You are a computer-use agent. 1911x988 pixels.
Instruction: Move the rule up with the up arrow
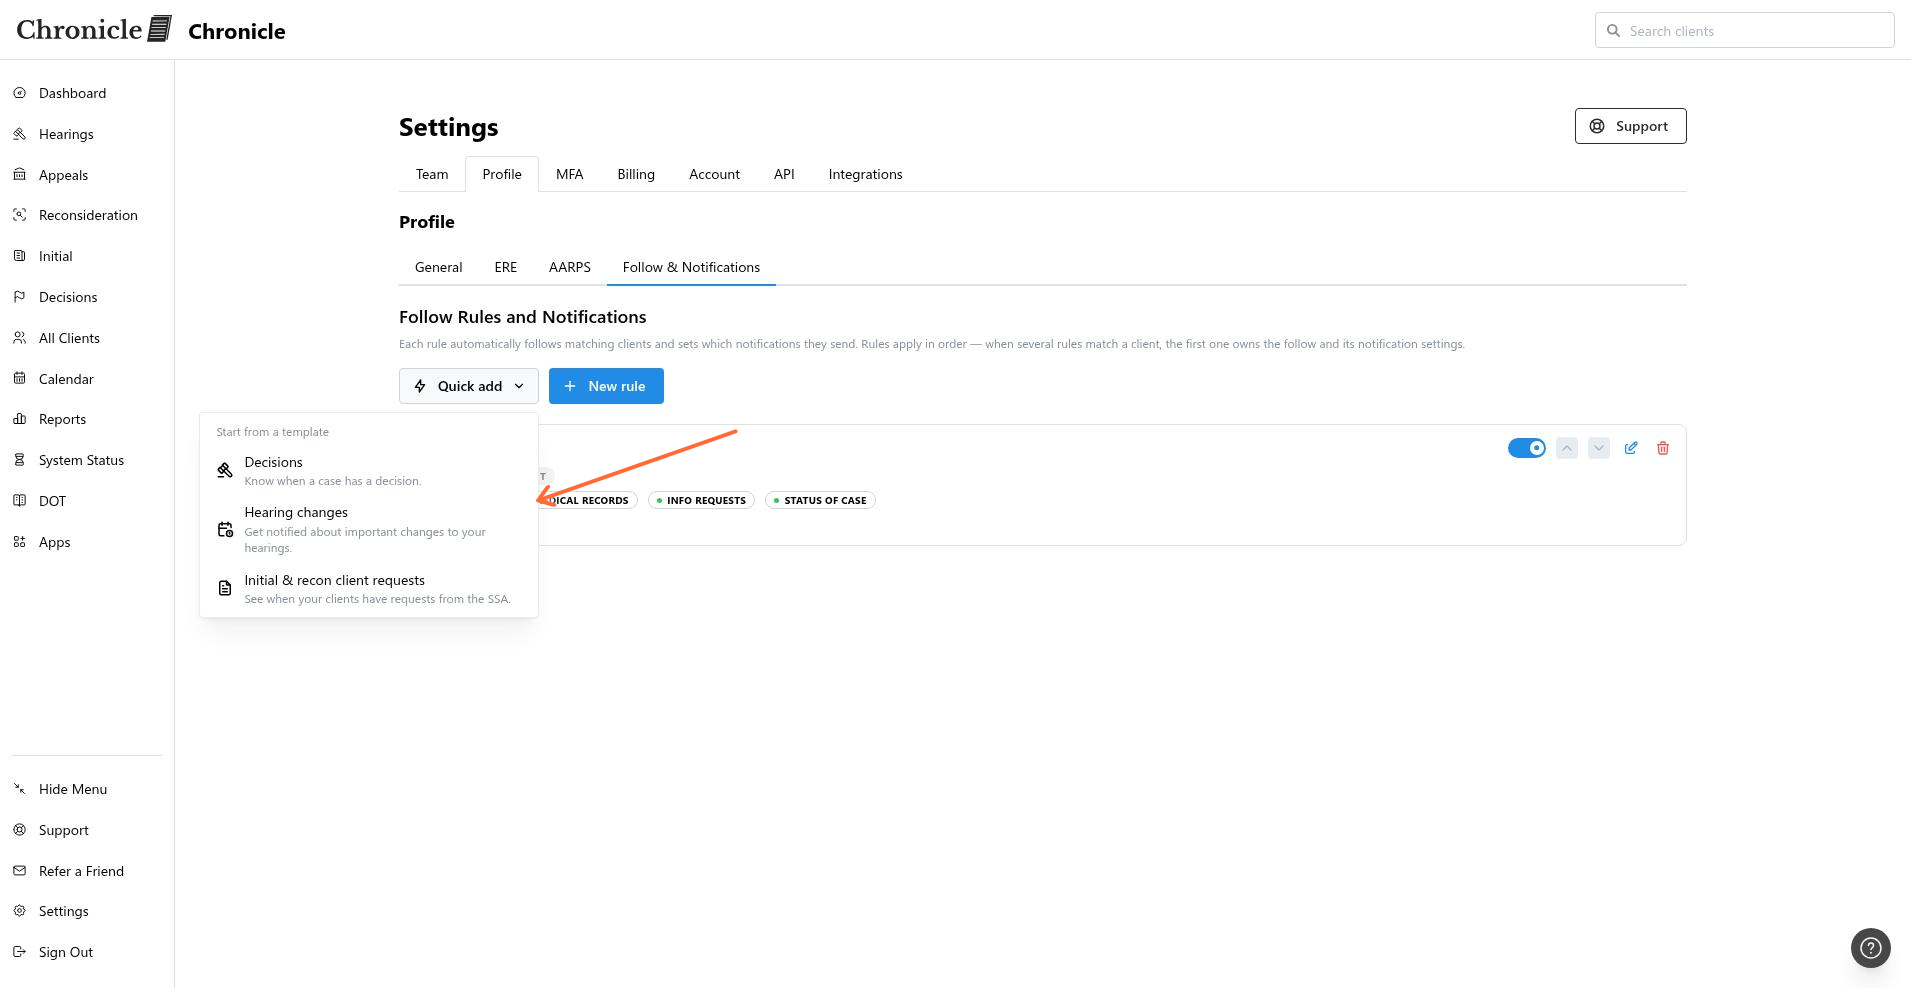(x=1567, y=448)
